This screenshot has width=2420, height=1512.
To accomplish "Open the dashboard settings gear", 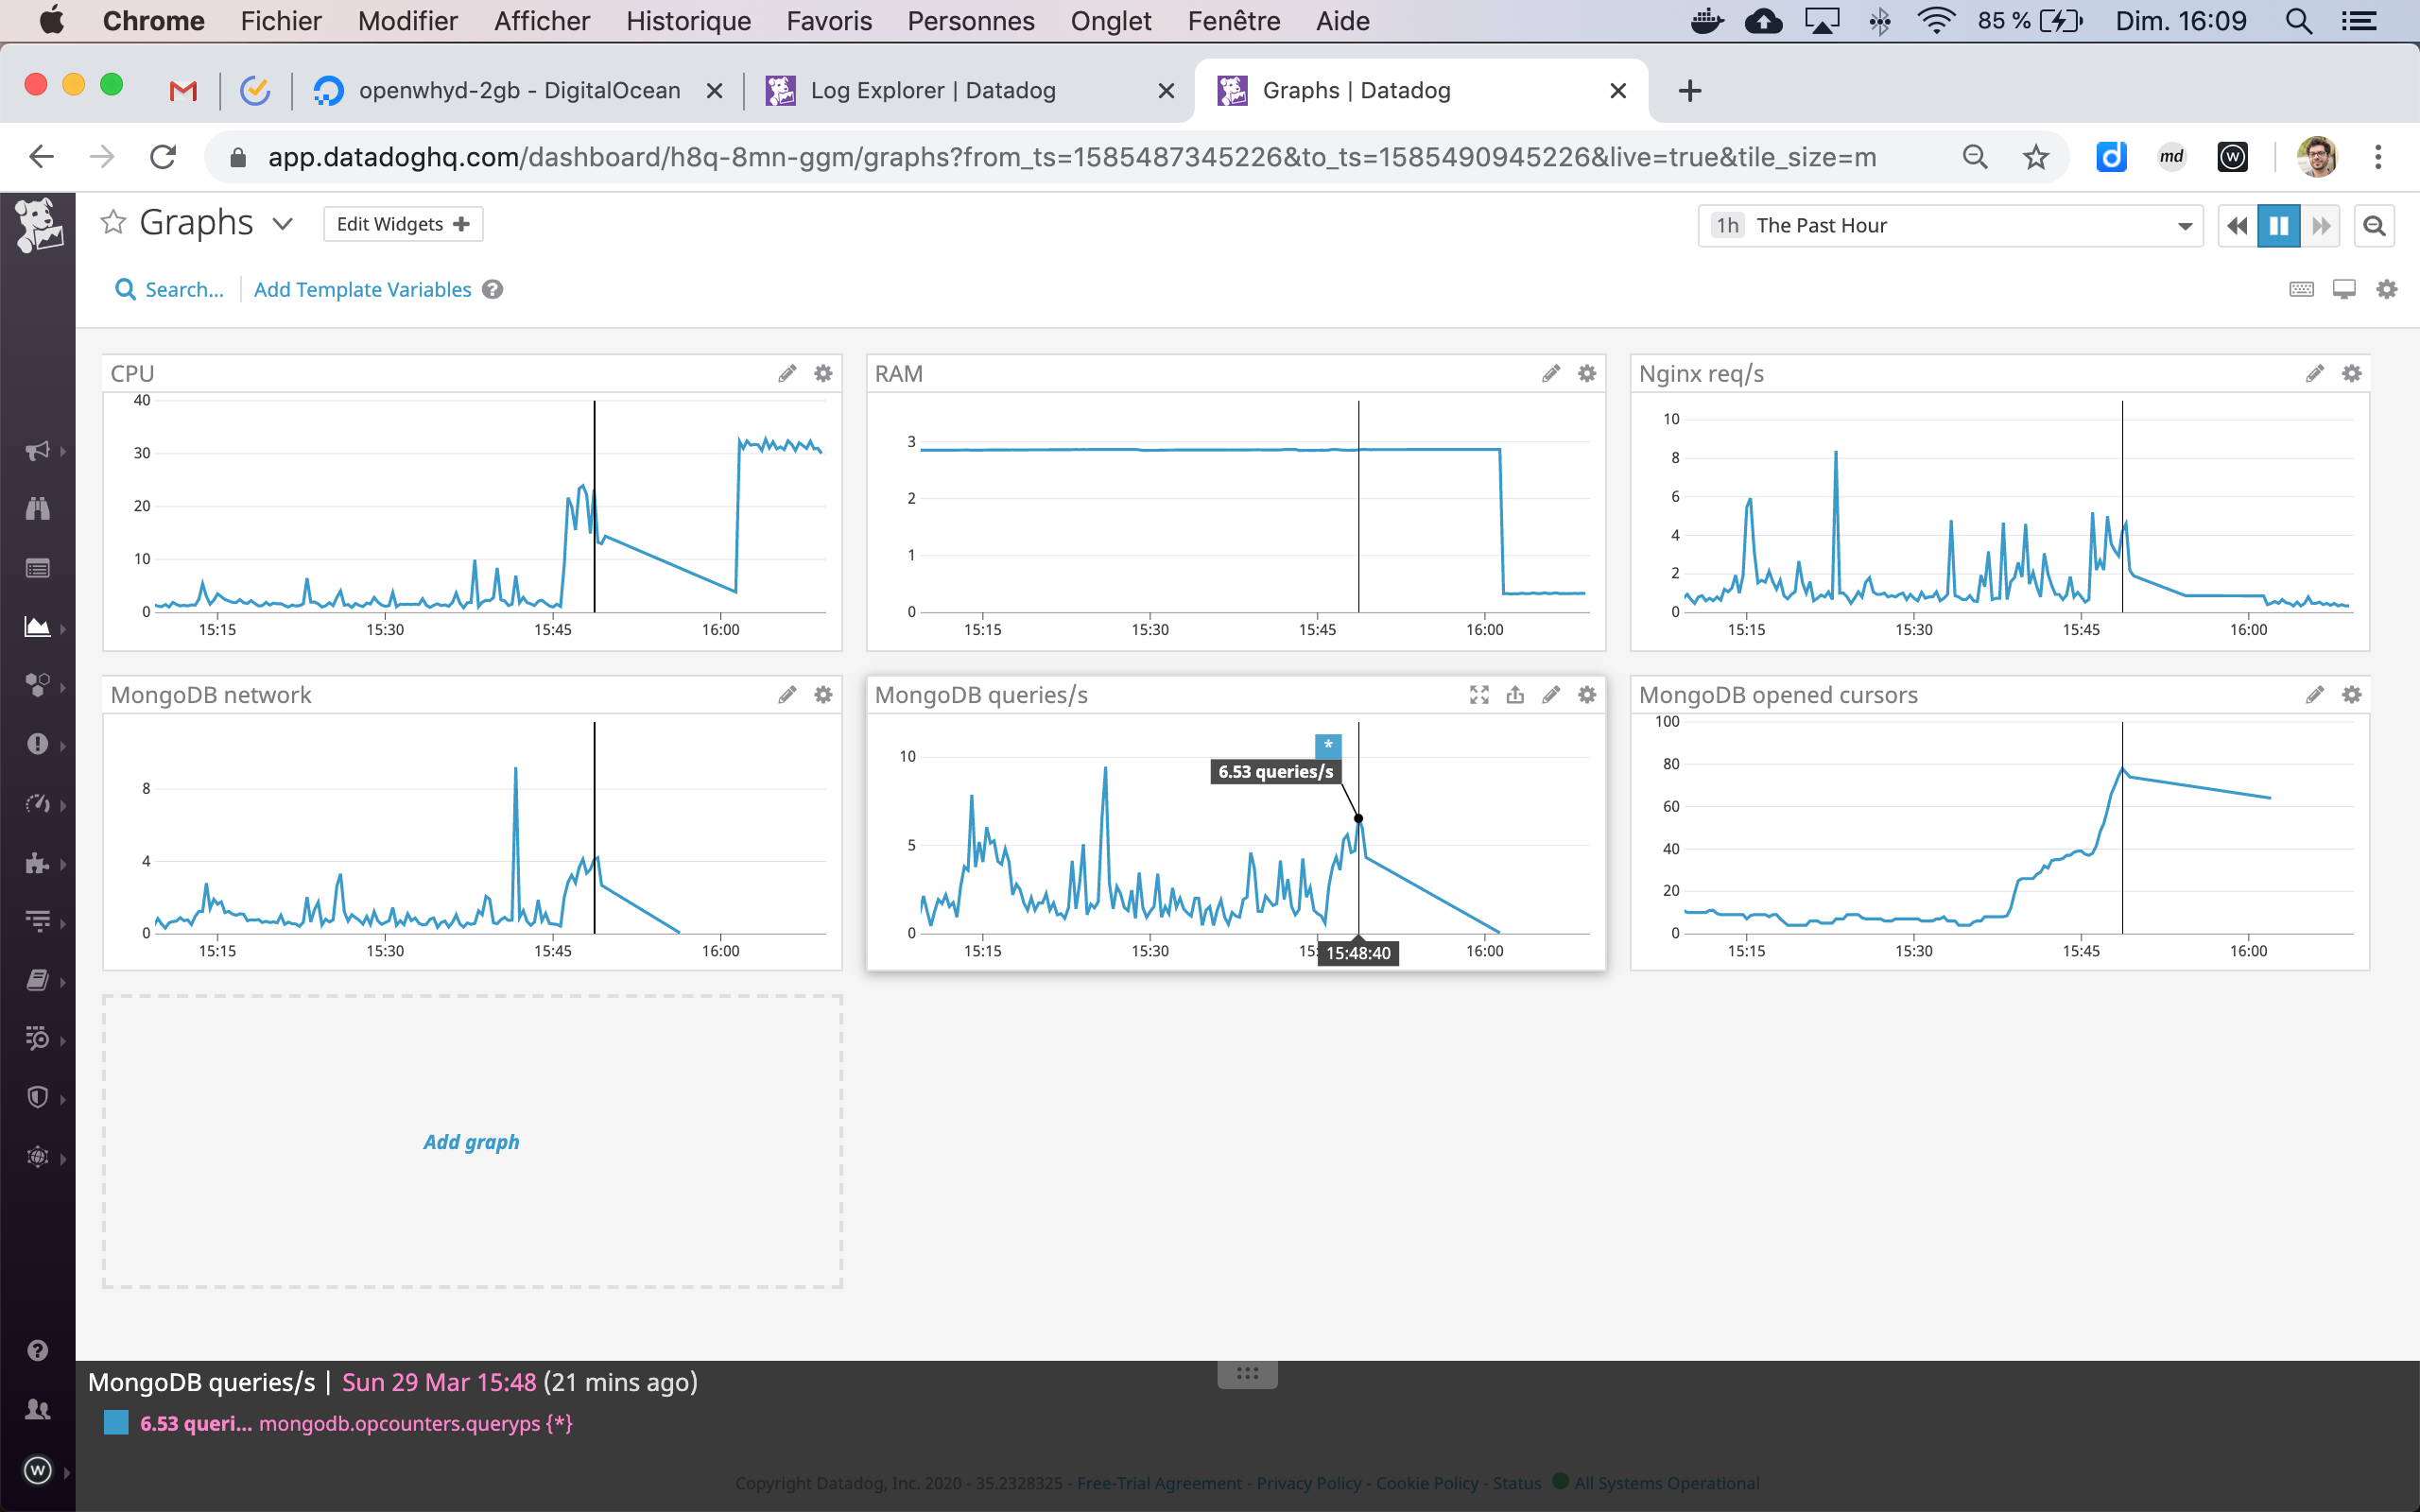I will point(2387,289).
